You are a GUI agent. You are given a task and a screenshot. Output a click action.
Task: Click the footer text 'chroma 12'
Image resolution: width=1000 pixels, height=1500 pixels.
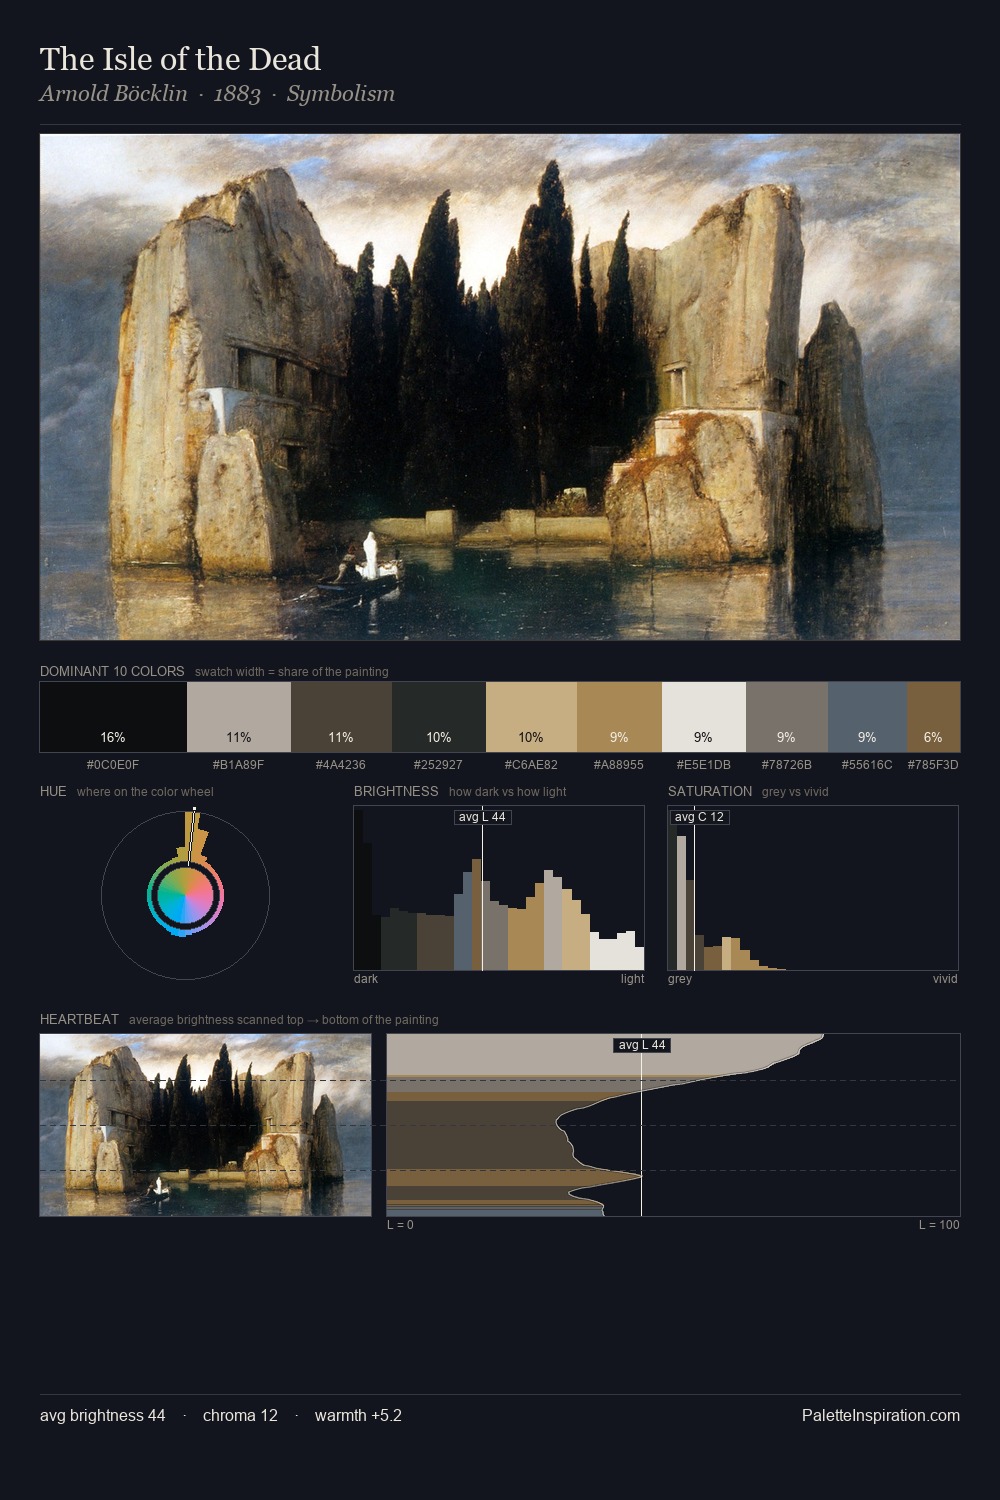click(x=240, y=1415)
